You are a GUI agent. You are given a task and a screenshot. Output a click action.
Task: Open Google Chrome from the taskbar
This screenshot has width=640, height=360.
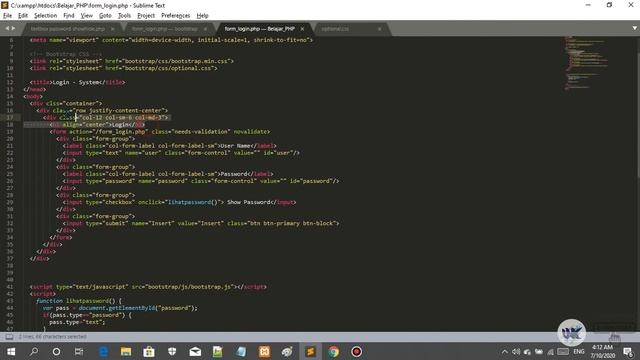(x=333, y=352)
